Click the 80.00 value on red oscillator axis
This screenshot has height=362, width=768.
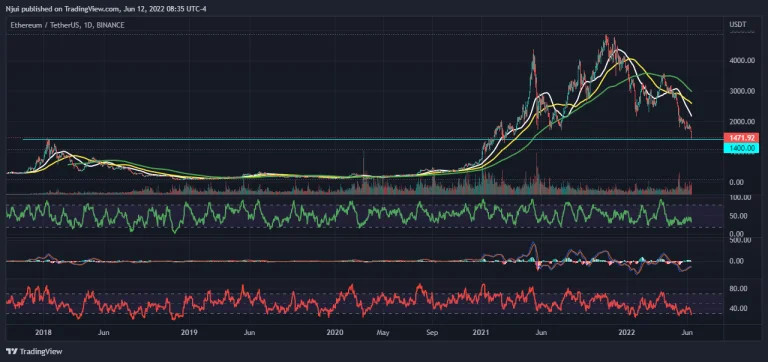(738, 289)
